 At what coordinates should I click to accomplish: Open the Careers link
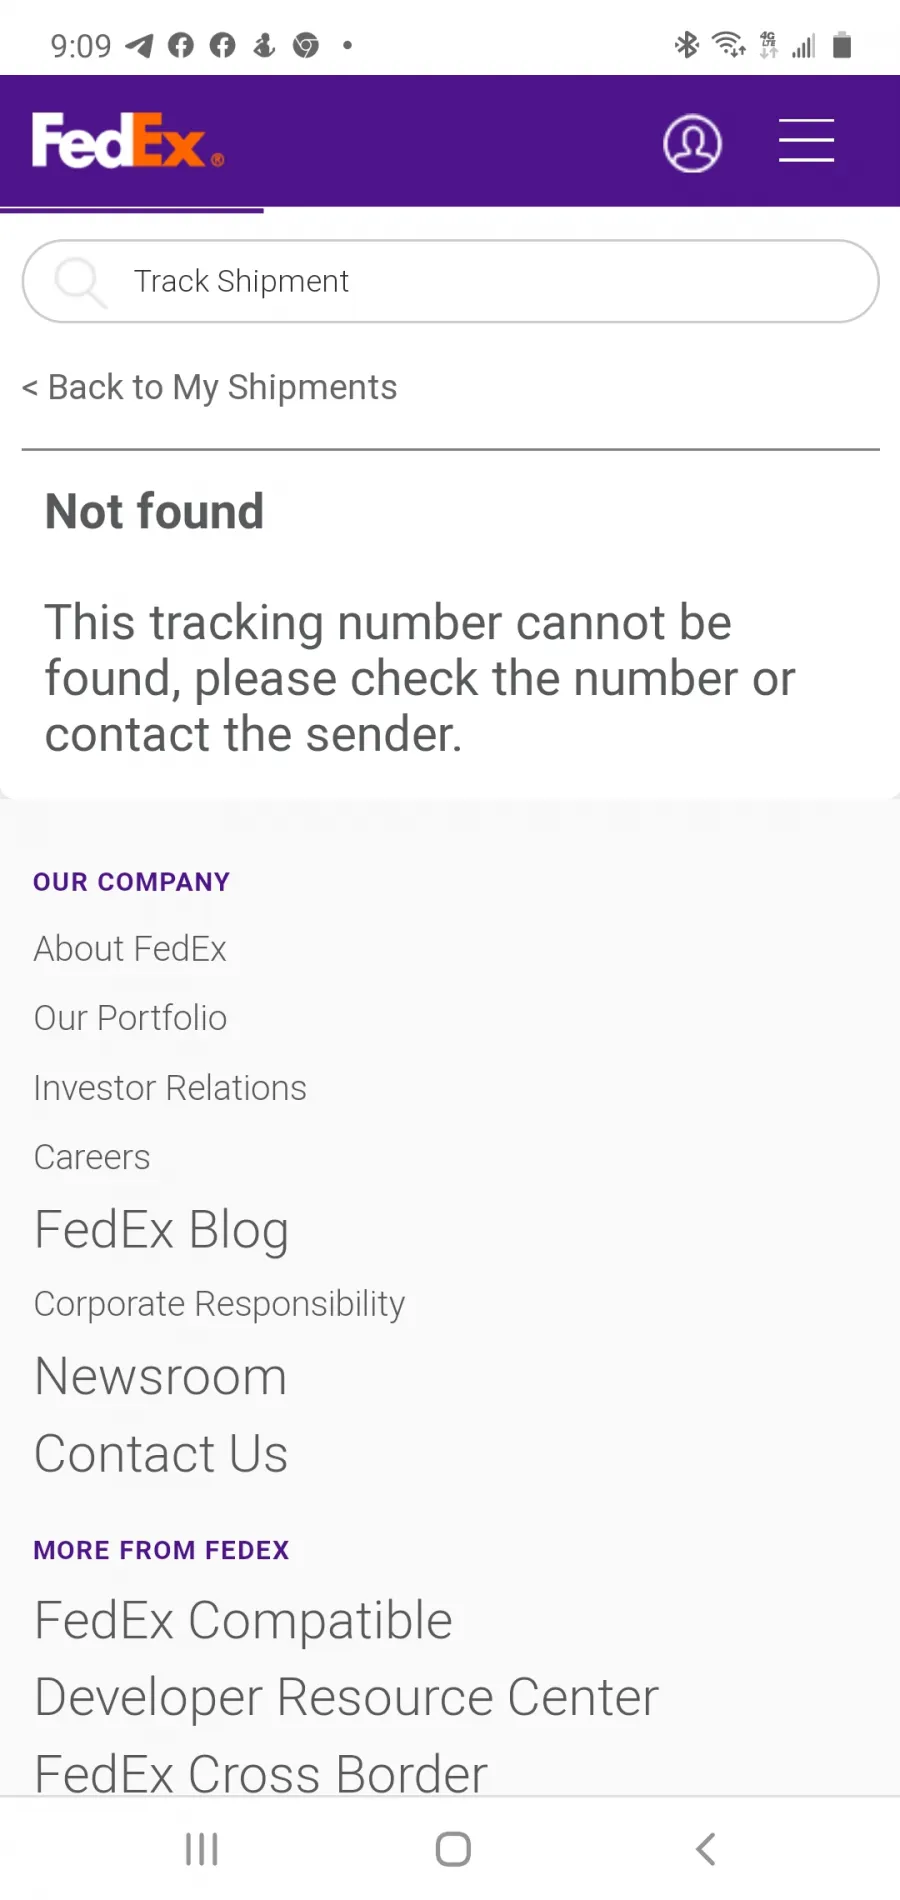[92, 1157]
